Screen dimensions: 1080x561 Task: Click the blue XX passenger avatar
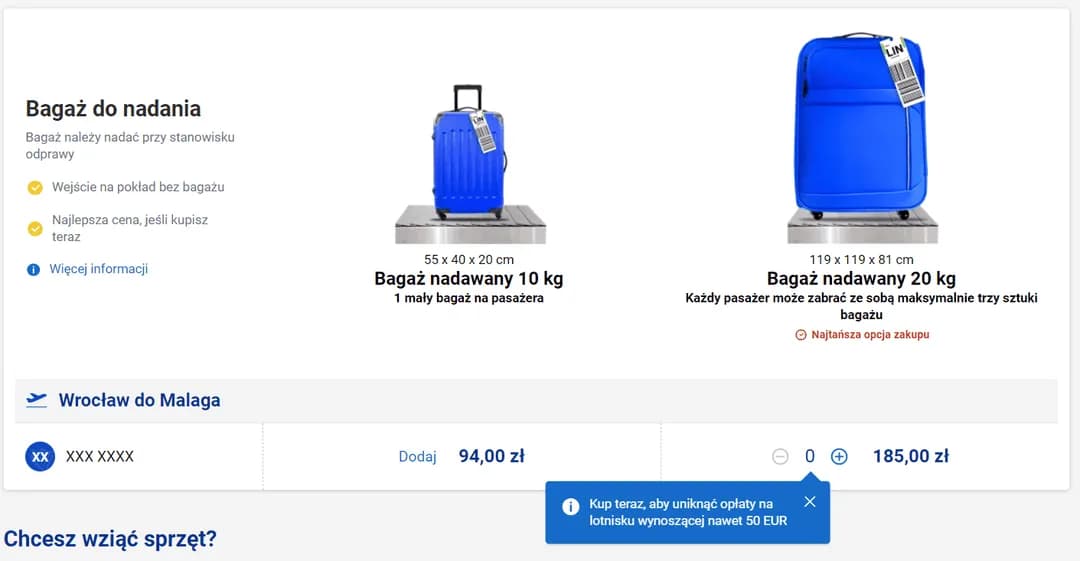40,457
